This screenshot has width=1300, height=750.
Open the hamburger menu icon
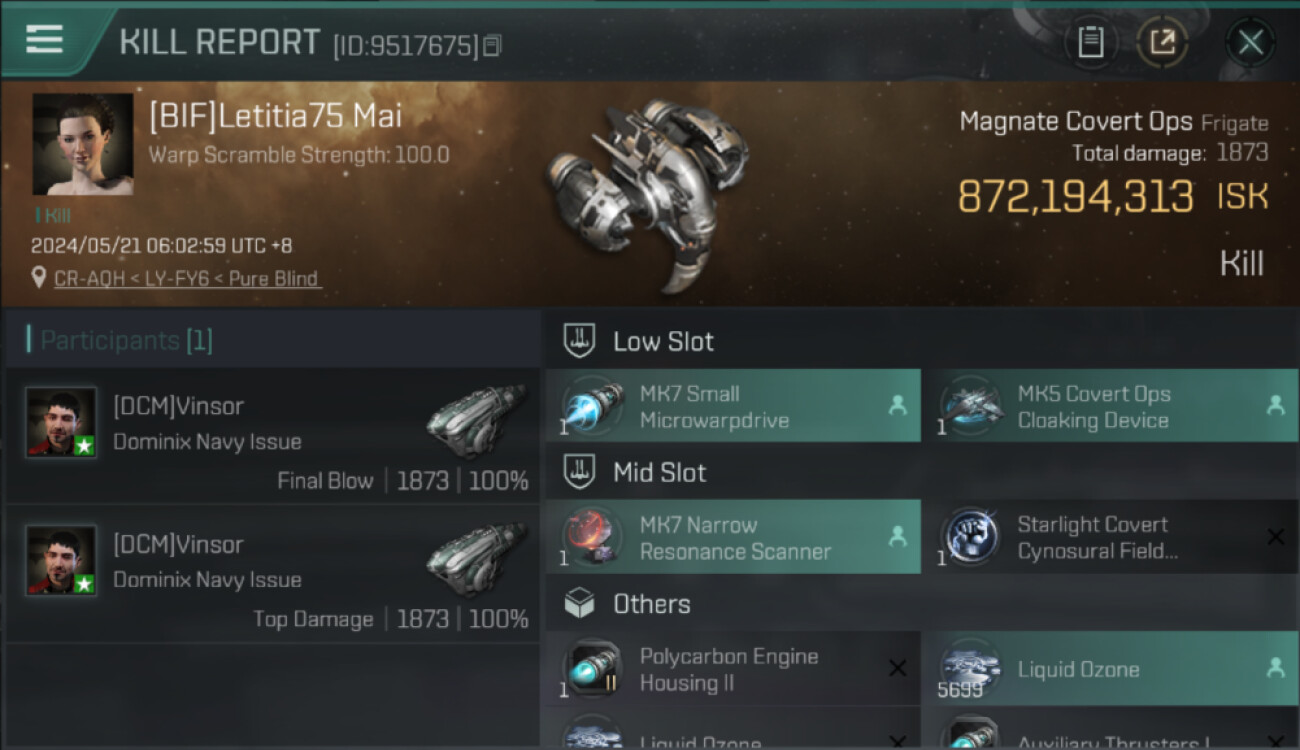[45, 39]
